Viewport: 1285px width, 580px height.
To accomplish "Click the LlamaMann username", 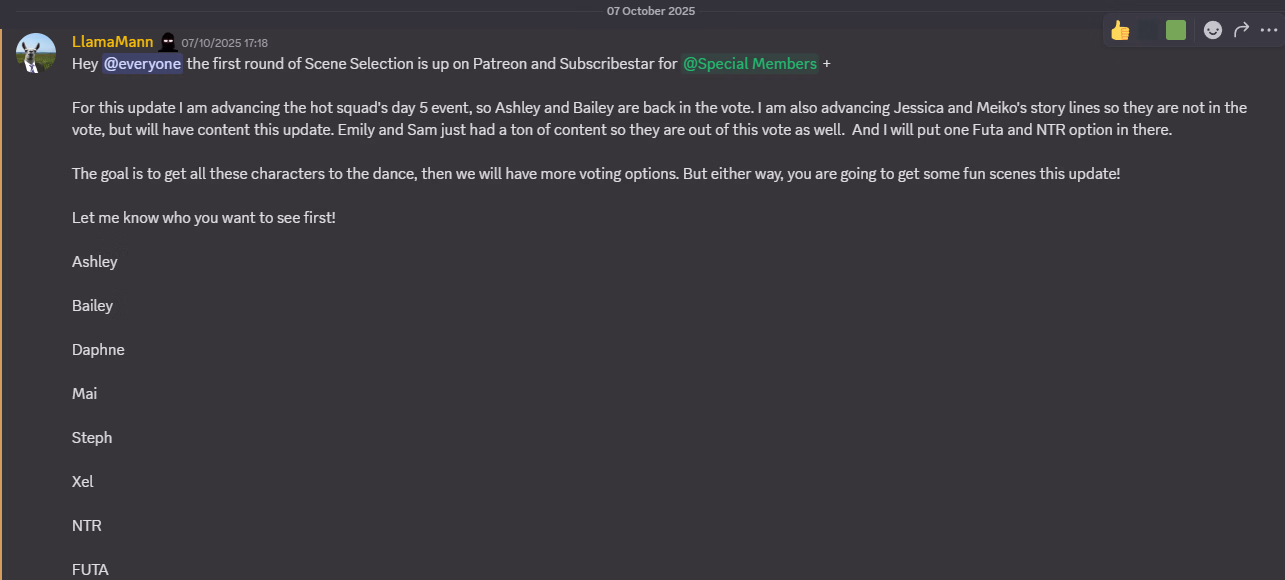I will [x=112, y=42].
